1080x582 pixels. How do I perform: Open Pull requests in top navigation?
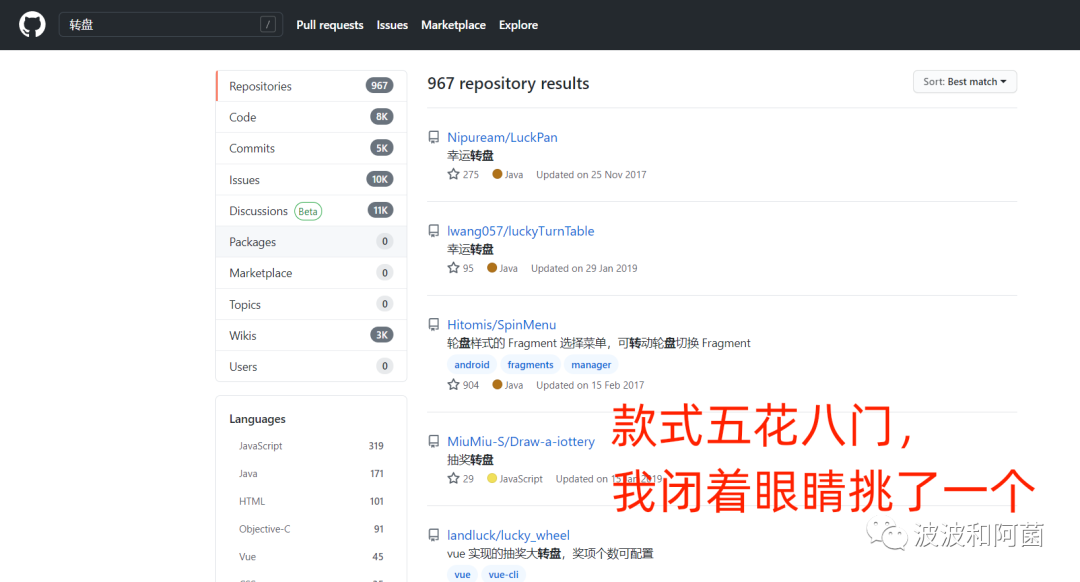point(329,25)
